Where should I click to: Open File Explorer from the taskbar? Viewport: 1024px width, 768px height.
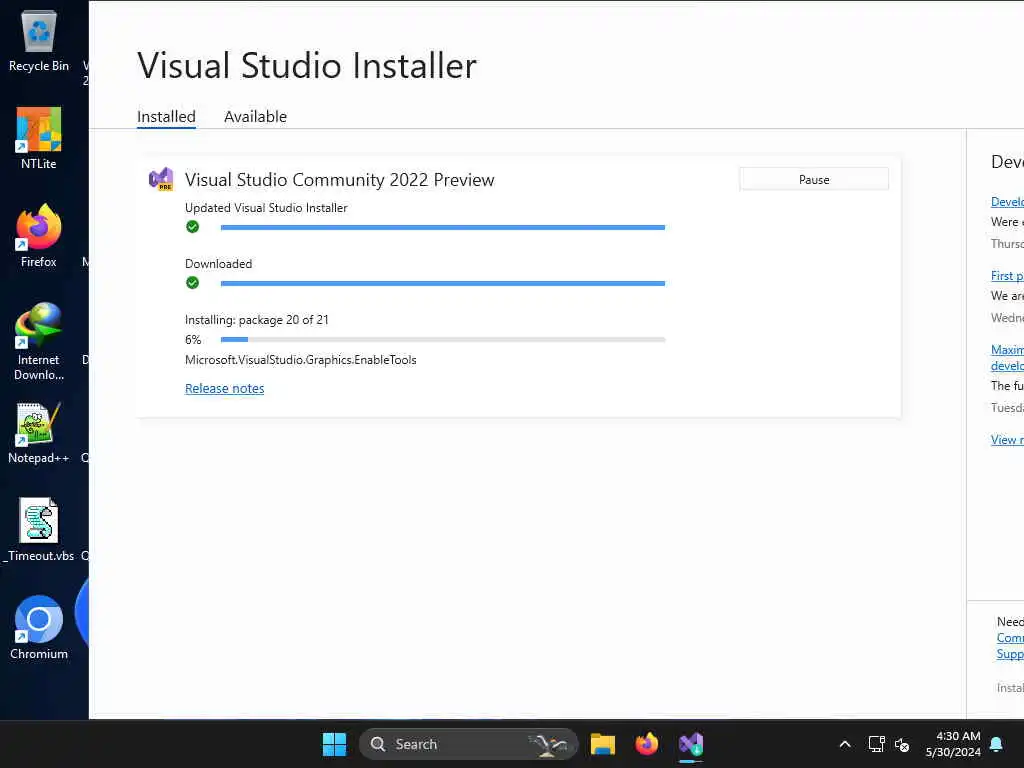603,744
